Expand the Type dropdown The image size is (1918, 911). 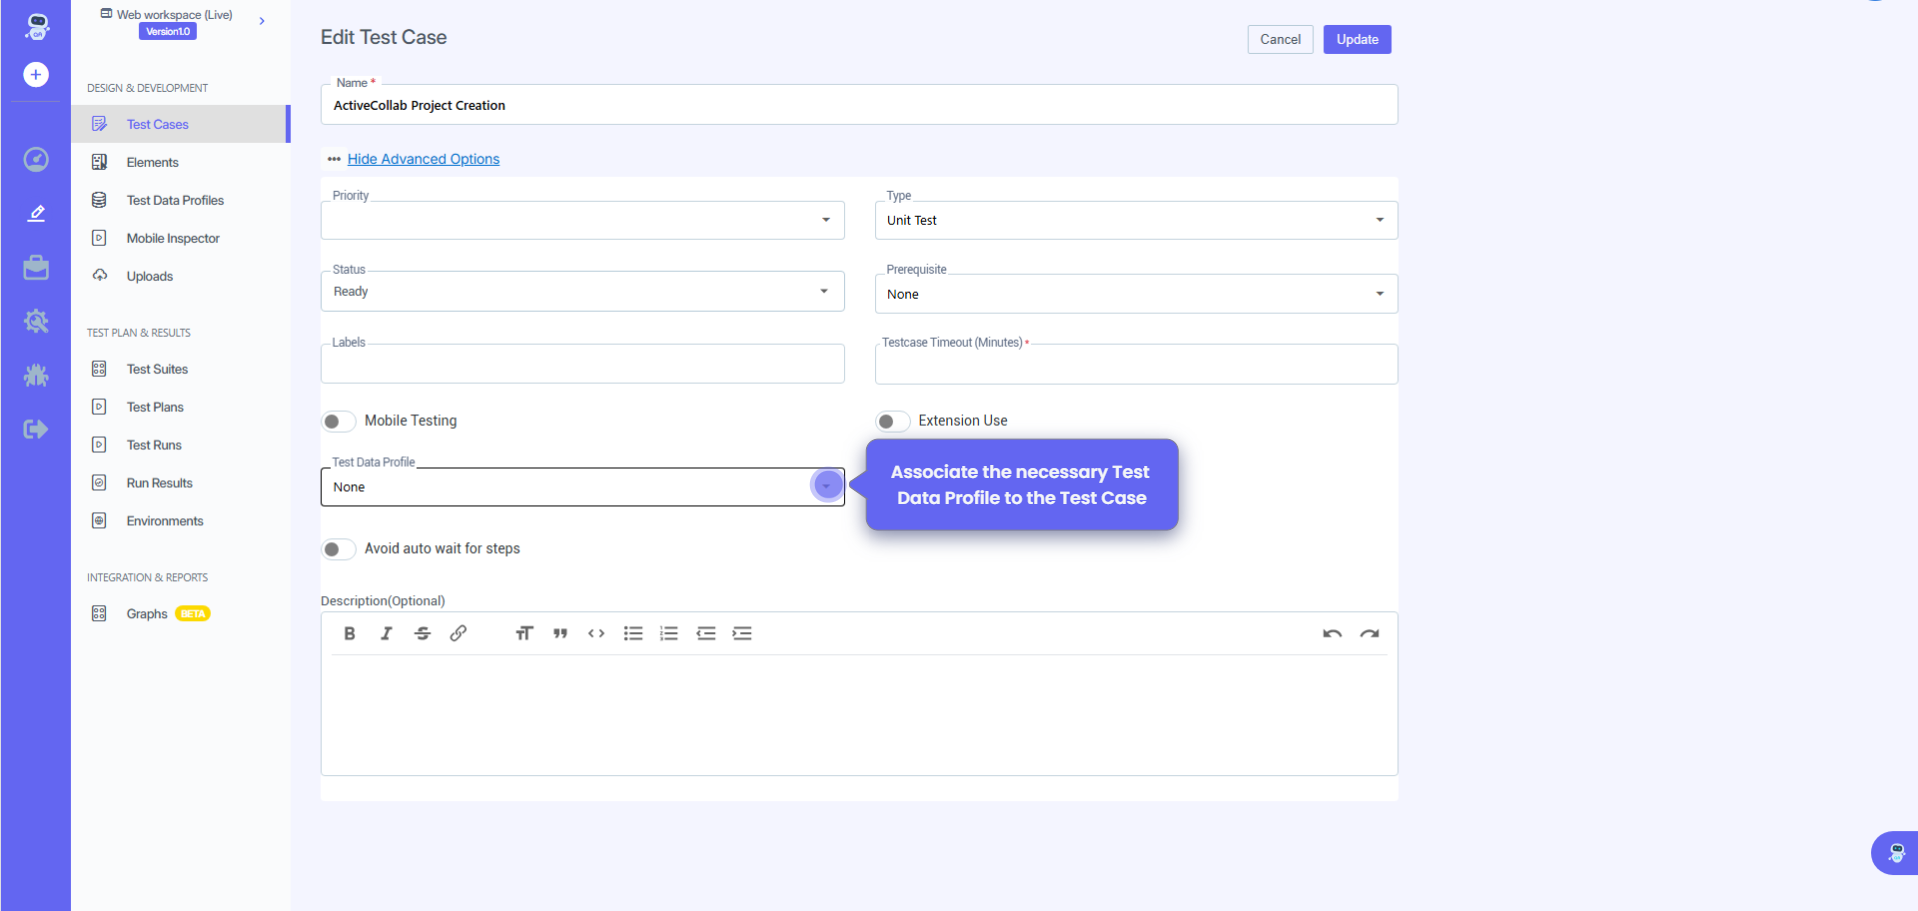(x=1379, y=220)
